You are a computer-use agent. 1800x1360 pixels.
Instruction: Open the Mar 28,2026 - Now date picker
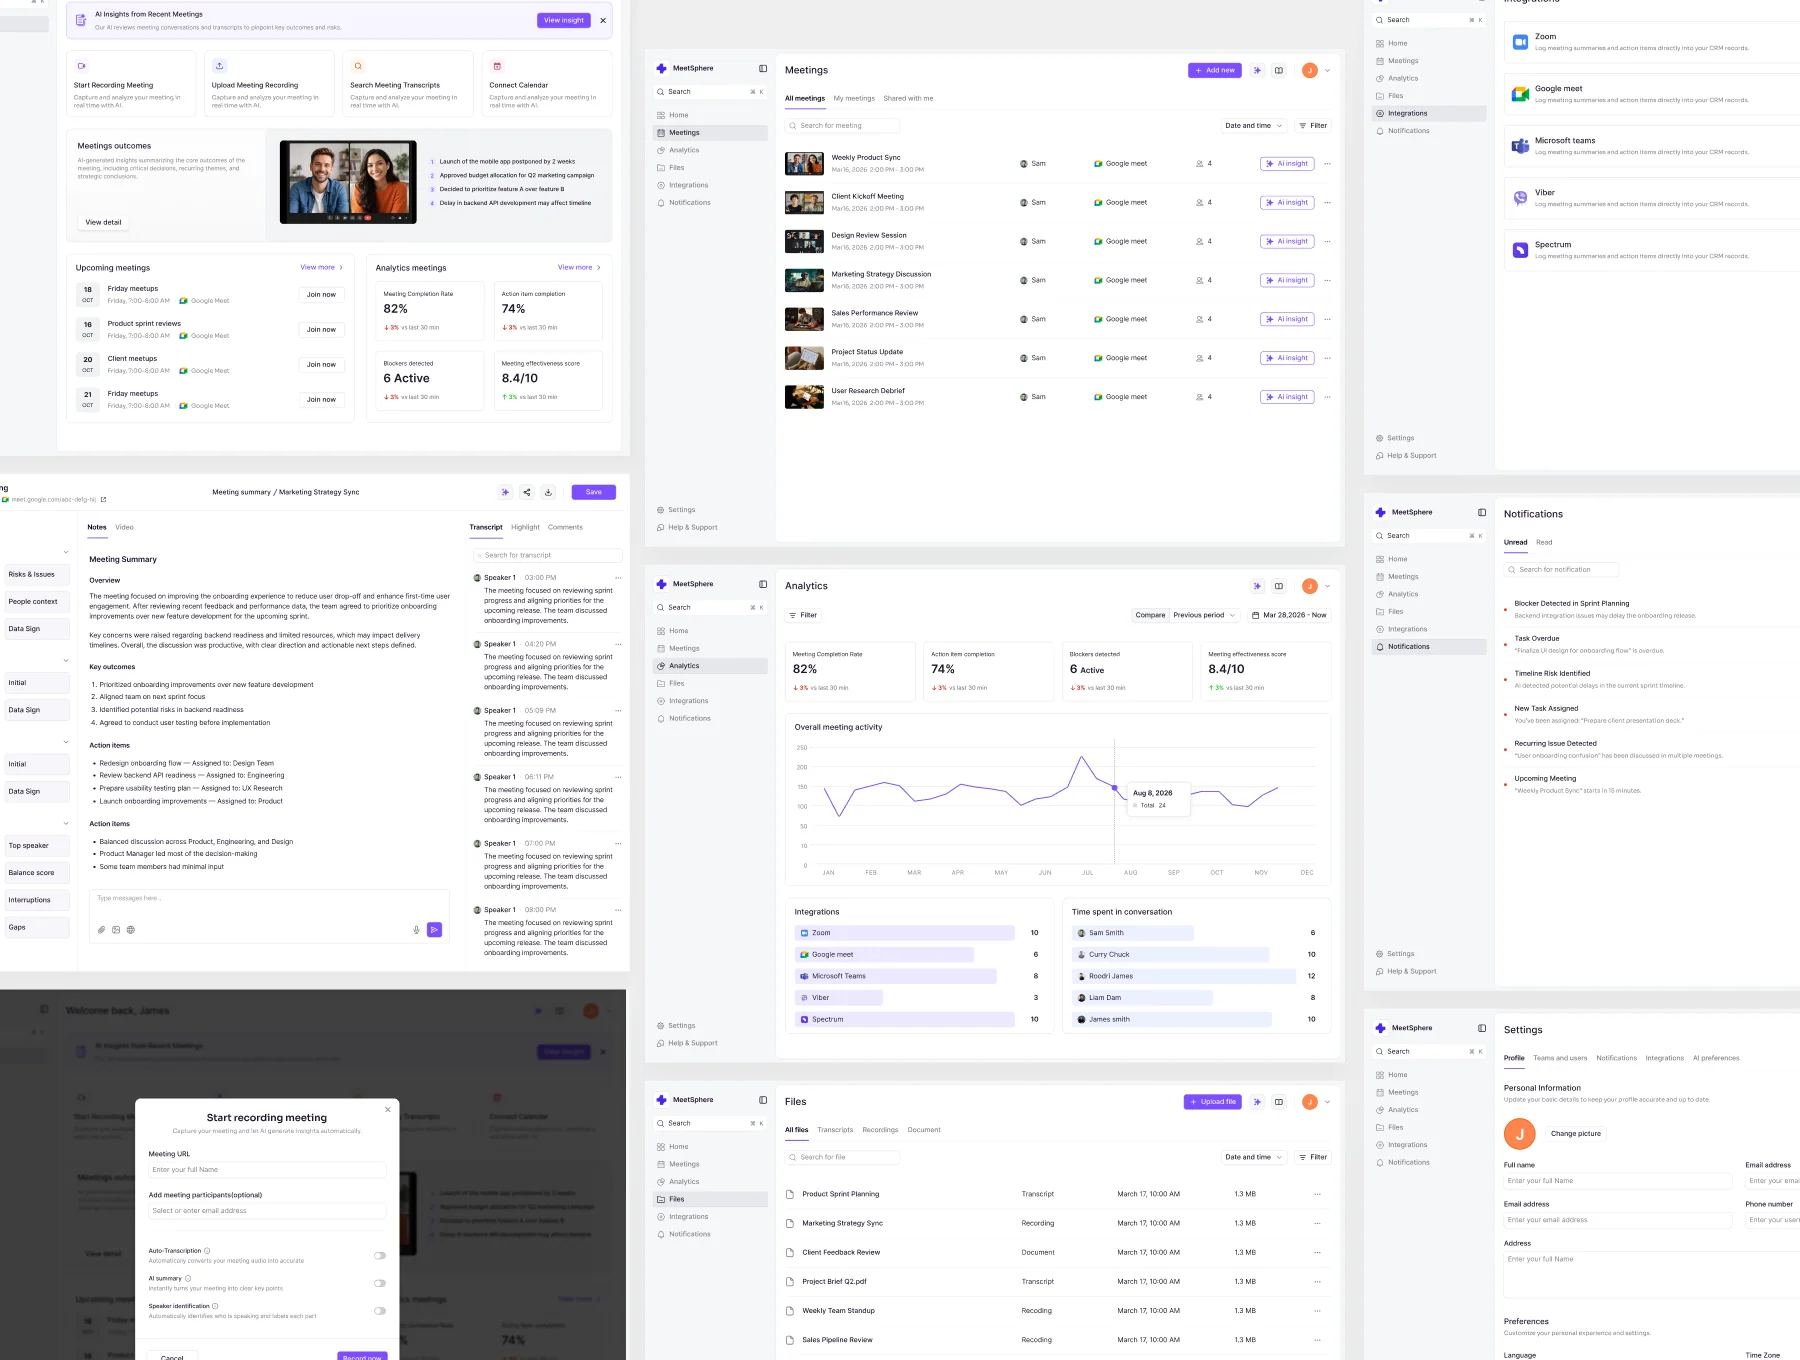[1289, 615]
